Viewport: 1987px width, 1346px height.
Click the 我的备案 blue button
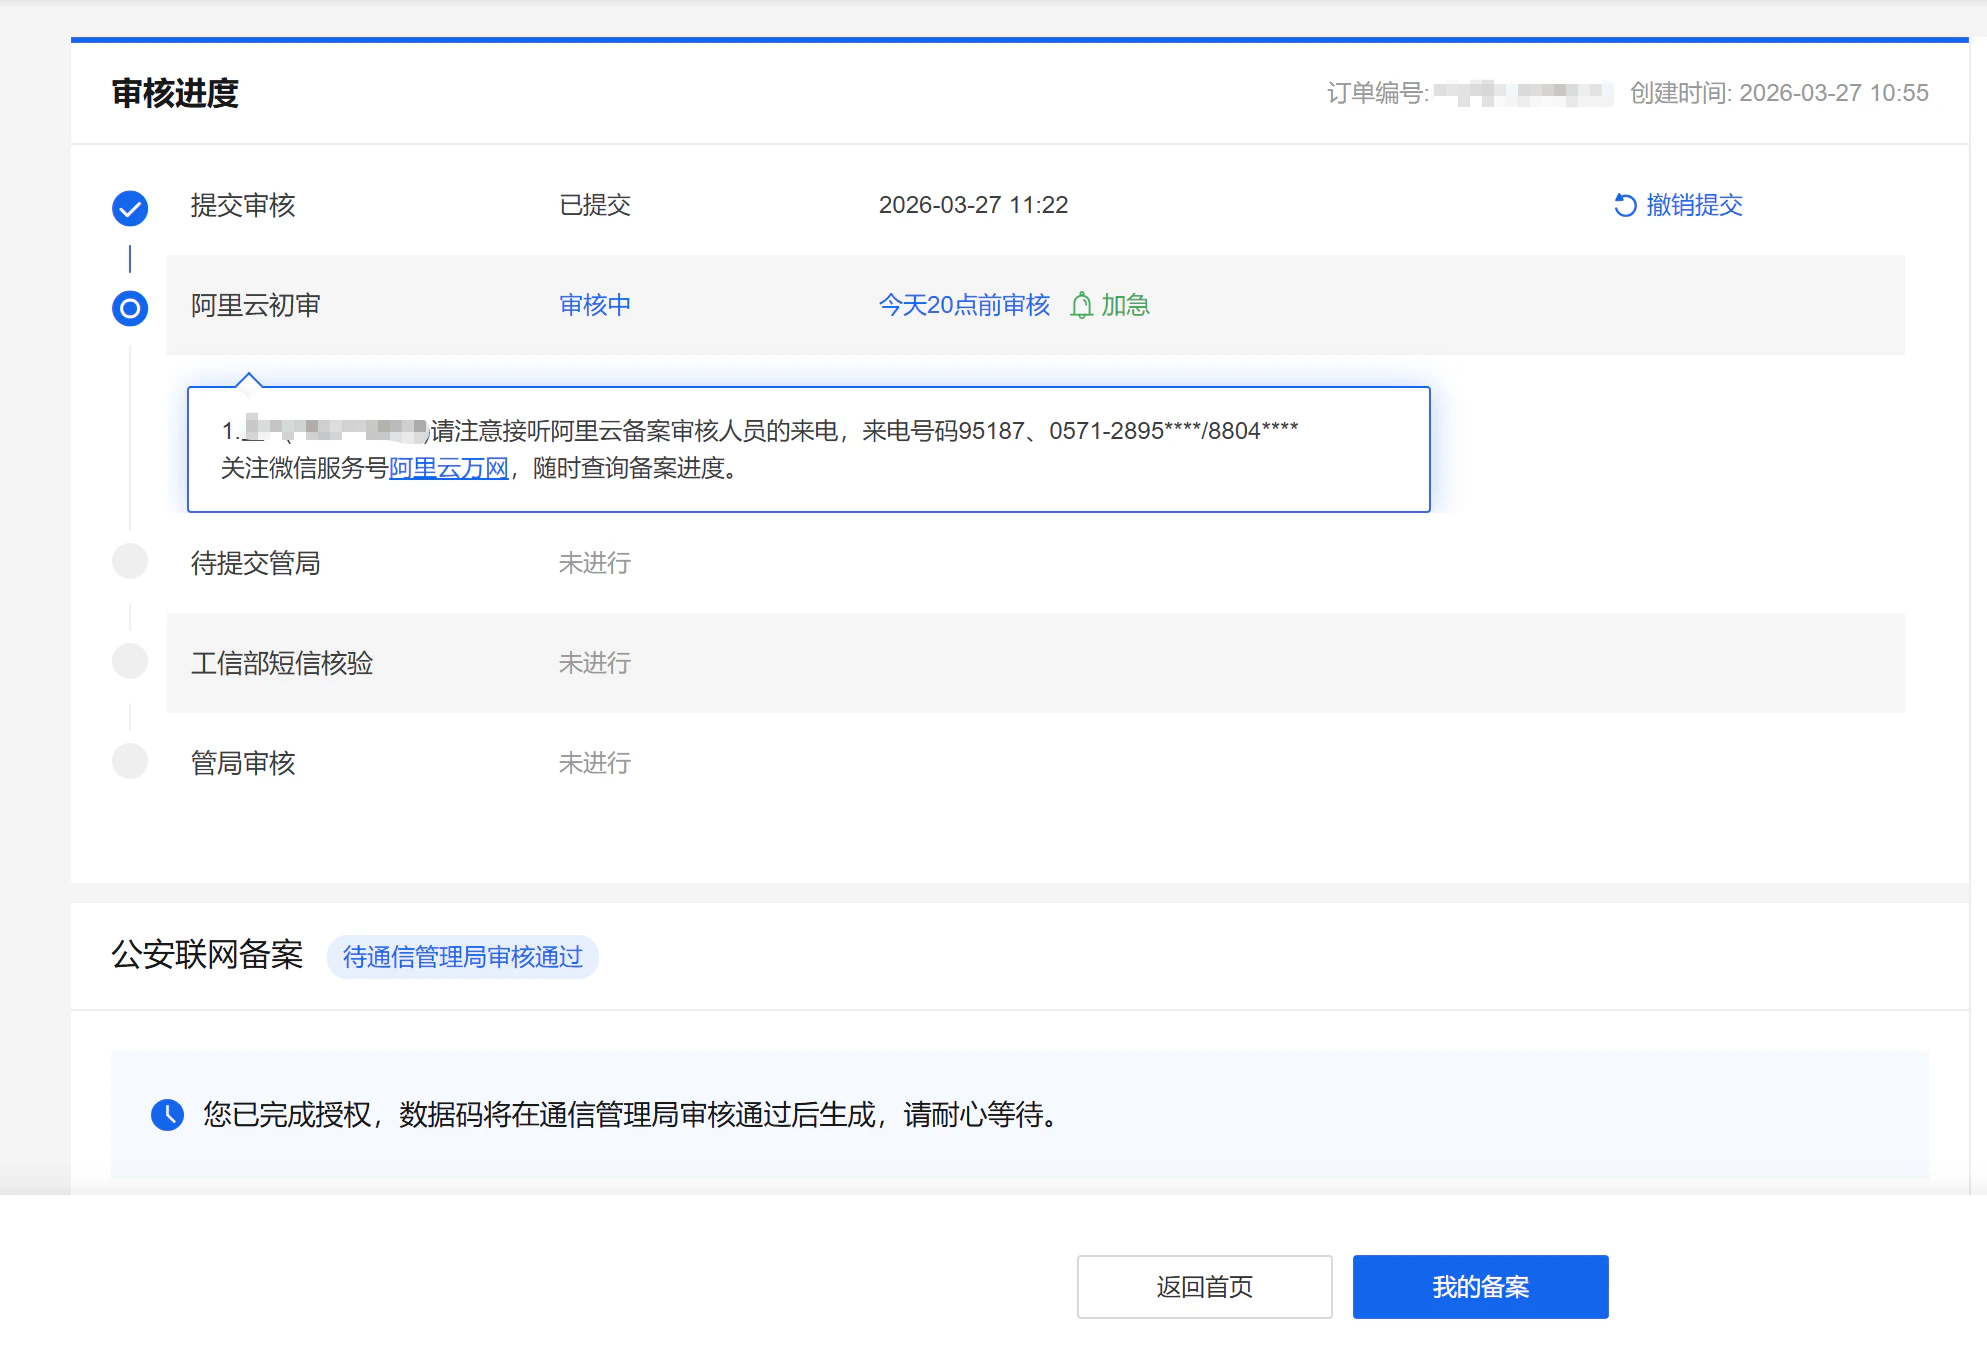pyautogui.click(x=1480, y=1286)
